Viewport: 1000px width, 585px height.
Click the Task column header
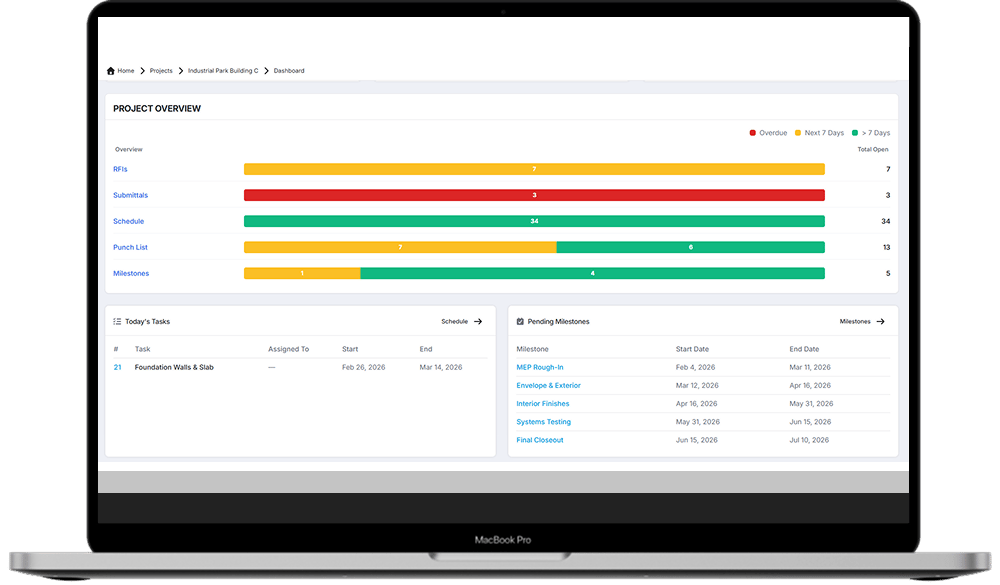(x=142, y=349)
